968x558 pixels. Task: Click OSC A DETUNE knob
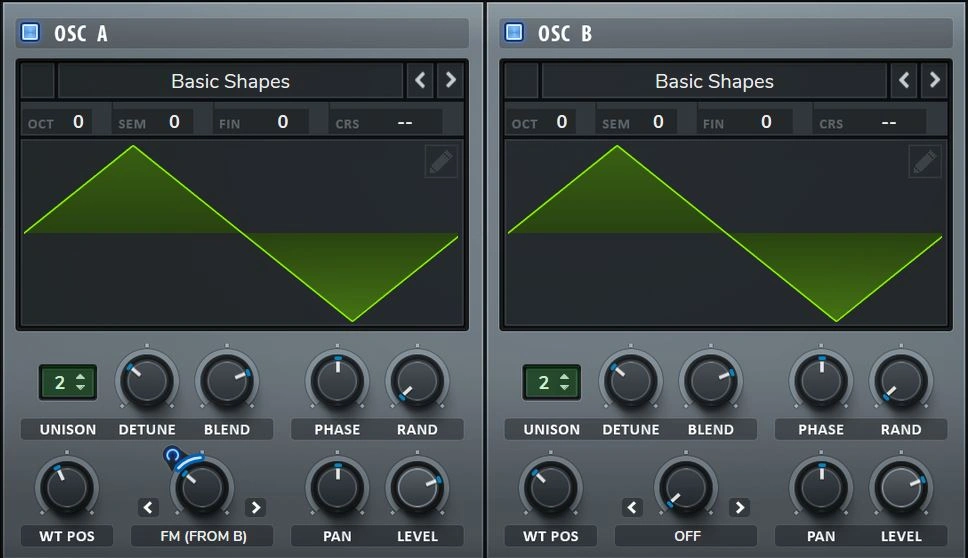[x=147, y=381]
